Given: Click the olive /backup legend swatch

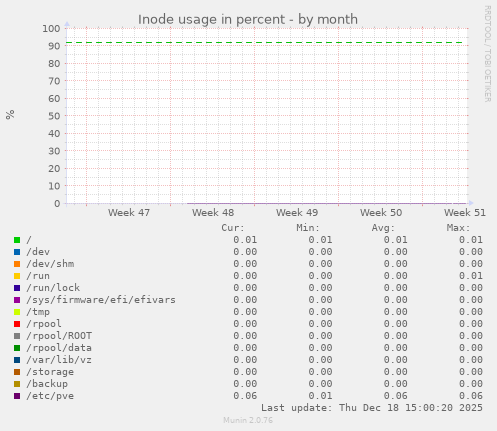Looking at the screenshot, I should (x=17, y=384).
